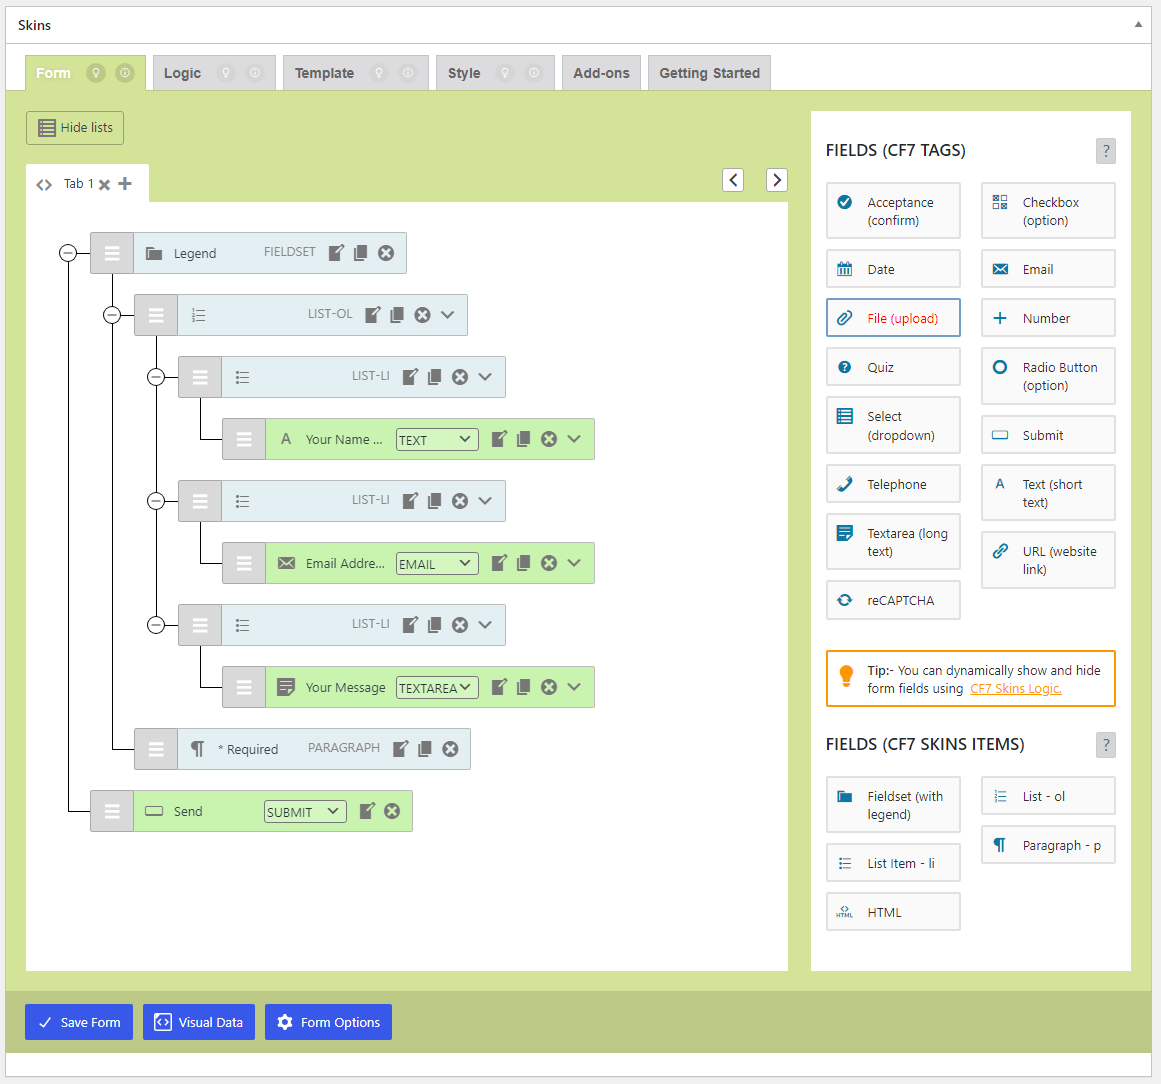1161x1084 pixels.
Task: Delete the Your Name text field
Action: (549, 439)
